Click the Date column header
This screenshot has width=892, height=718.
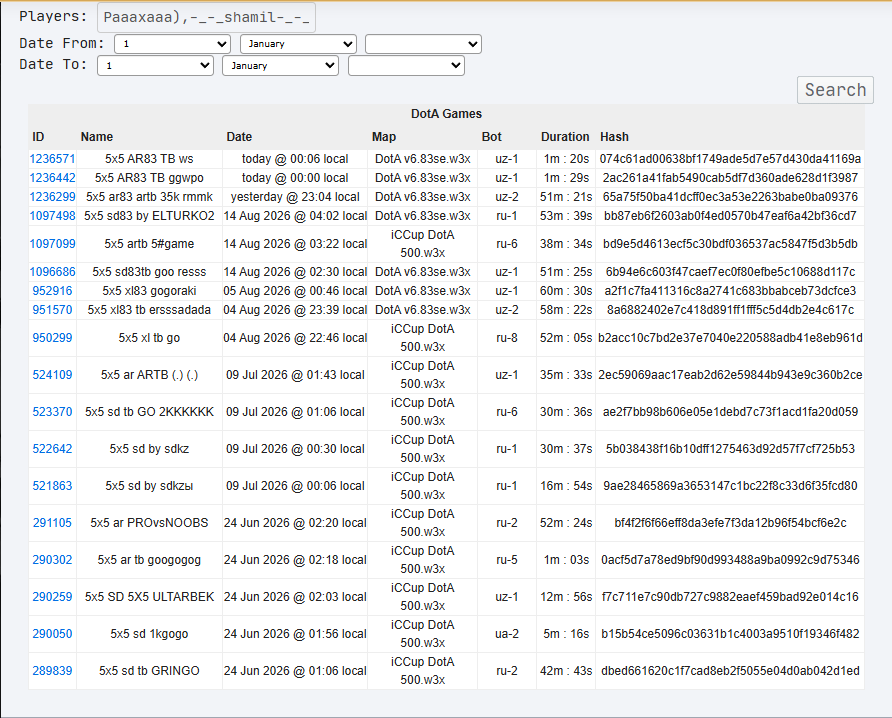point(239,137)
